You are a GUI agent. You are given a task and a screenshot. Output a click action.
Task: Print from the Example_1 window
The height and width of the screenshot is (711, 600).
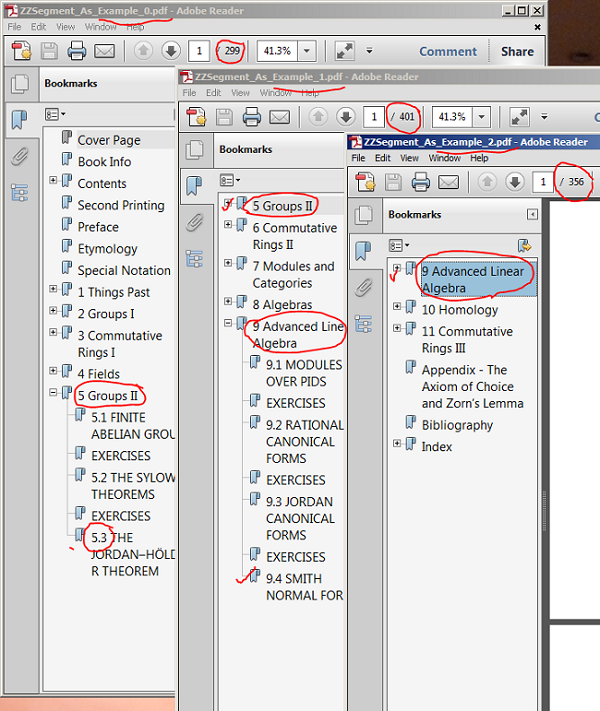coord(252,117)
